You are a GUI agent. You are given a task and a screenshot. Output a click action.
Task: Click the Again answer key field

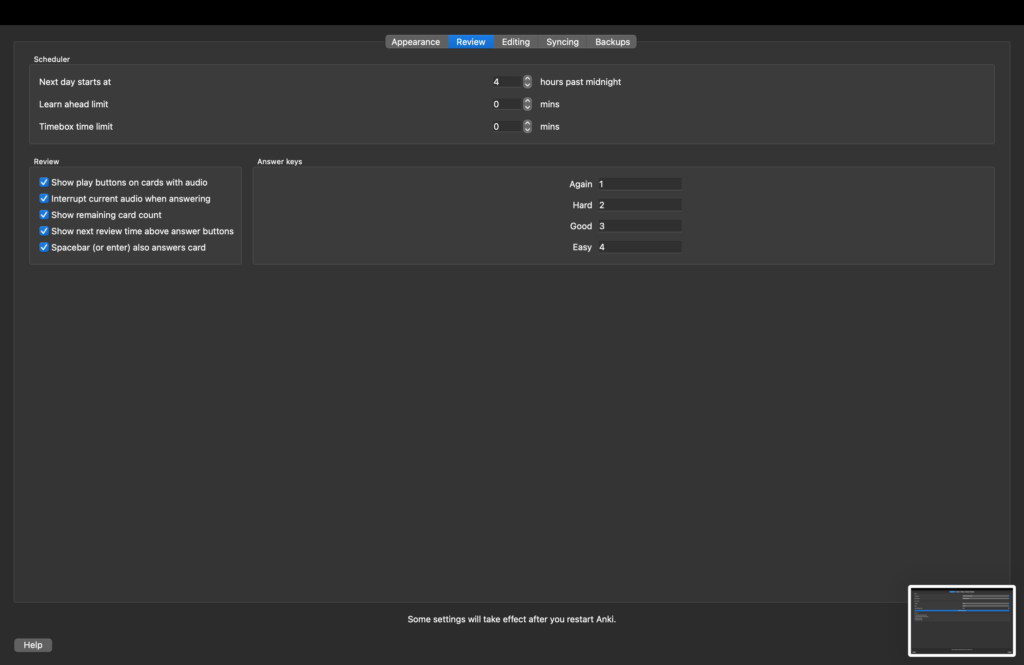tap(639, 184)
